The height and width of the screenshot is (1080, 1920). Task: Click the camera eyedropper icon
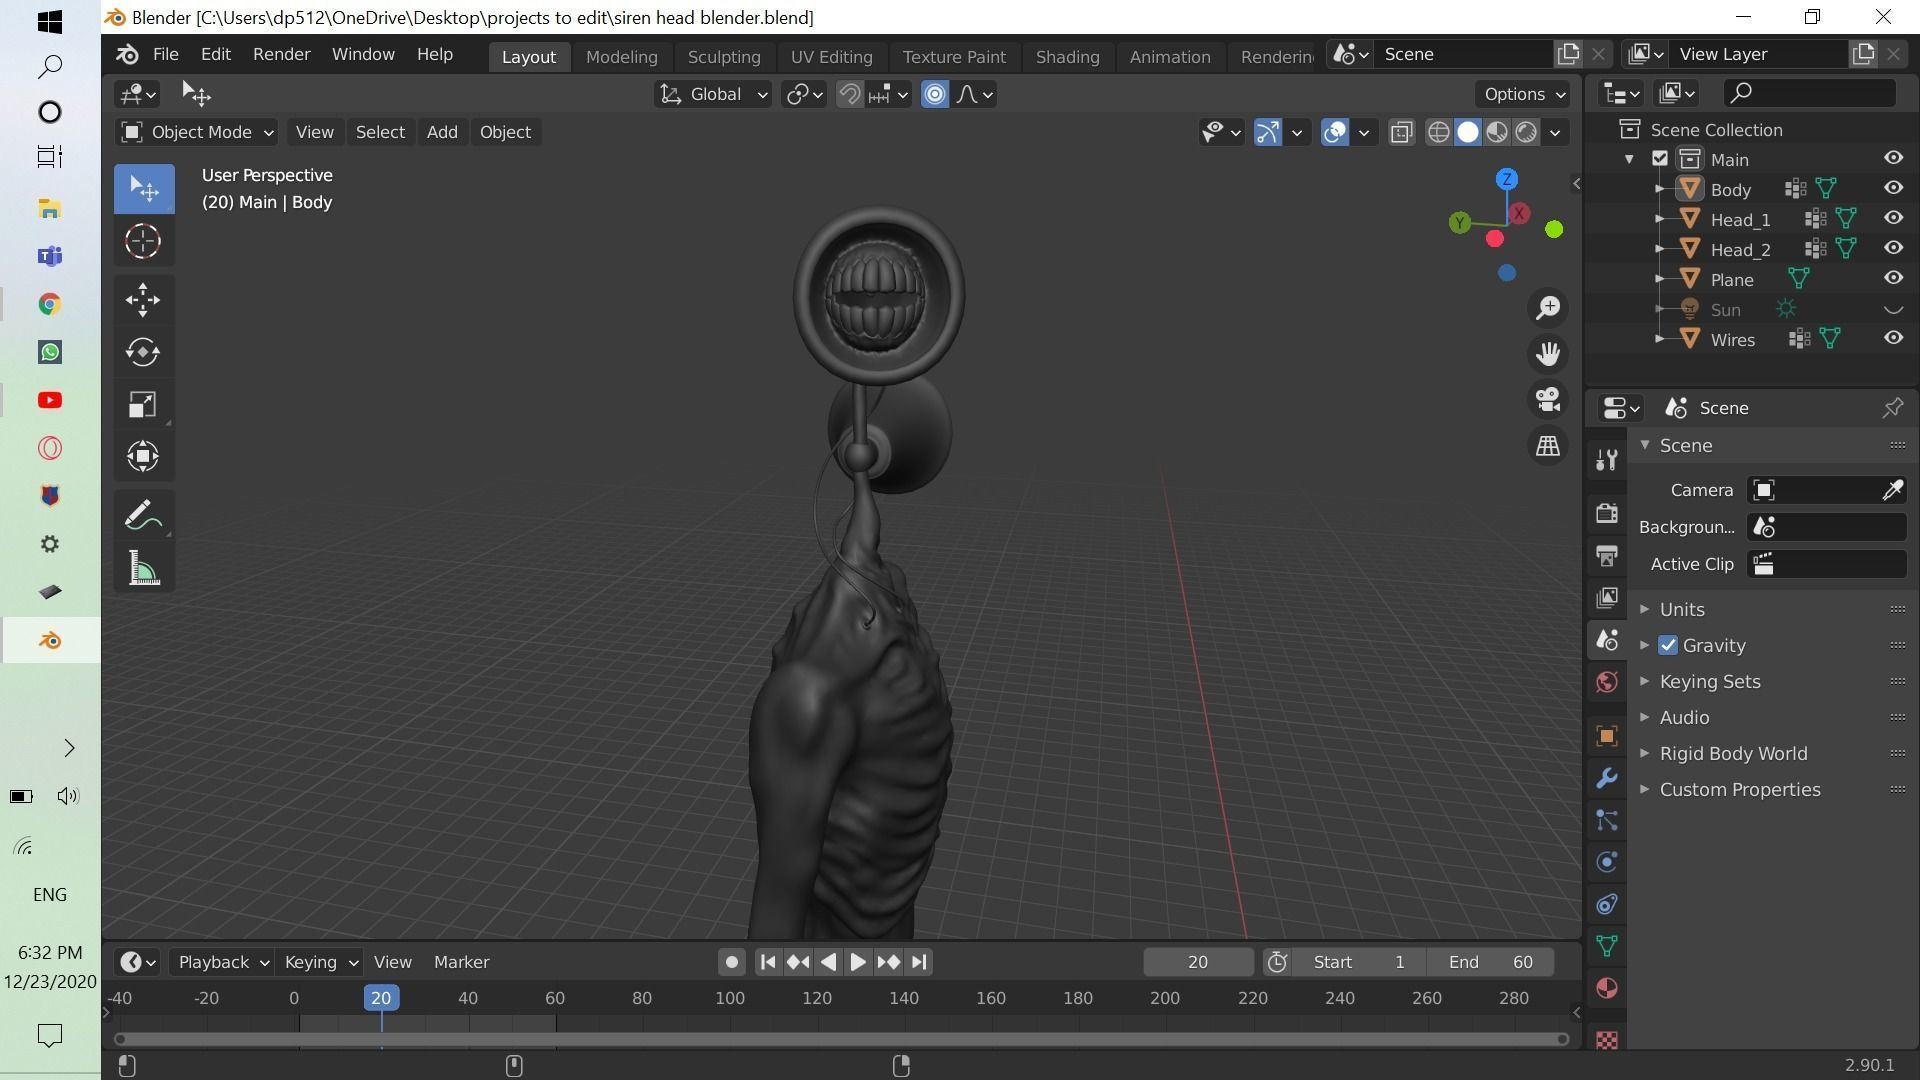pyautogui.click(x=1892, y=490)
